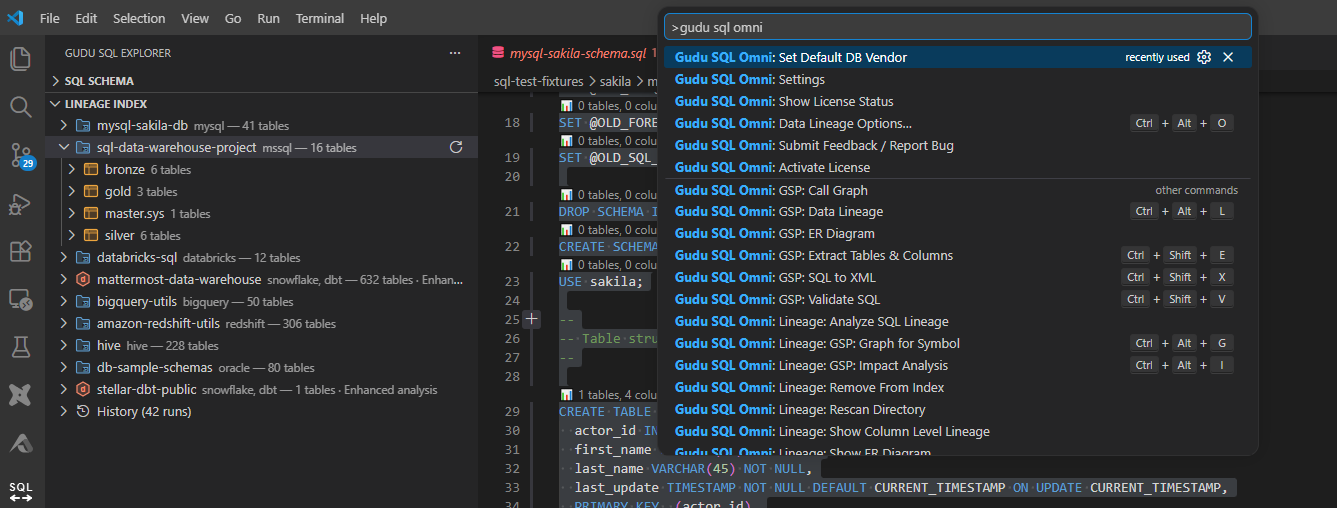Select the db-sample-schemas tree row
The image size is (1337, 508).
261,367
